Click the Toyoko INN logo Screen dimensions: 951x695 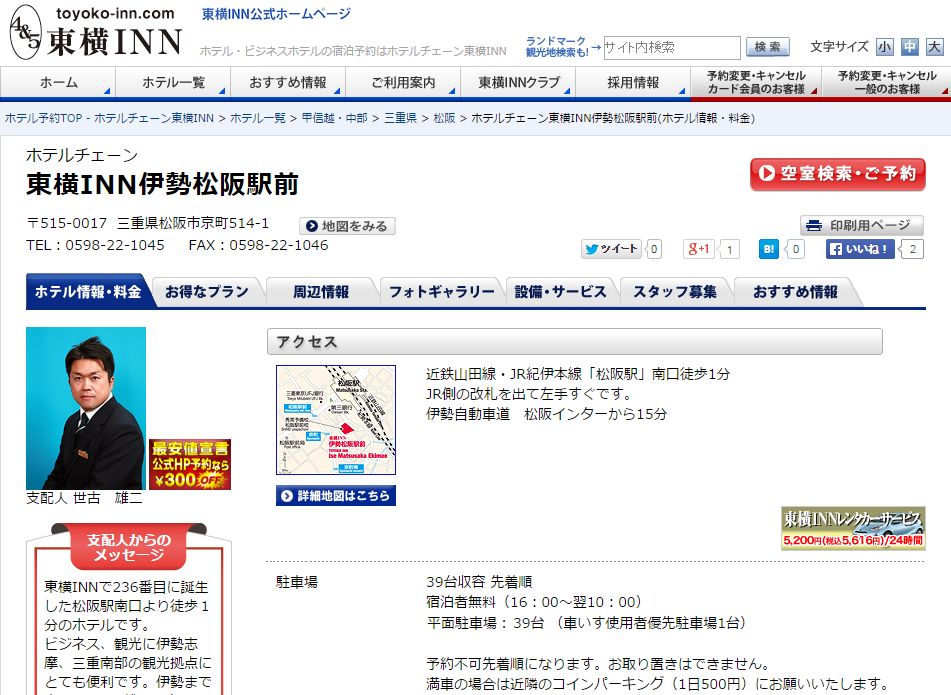[95, 33]
